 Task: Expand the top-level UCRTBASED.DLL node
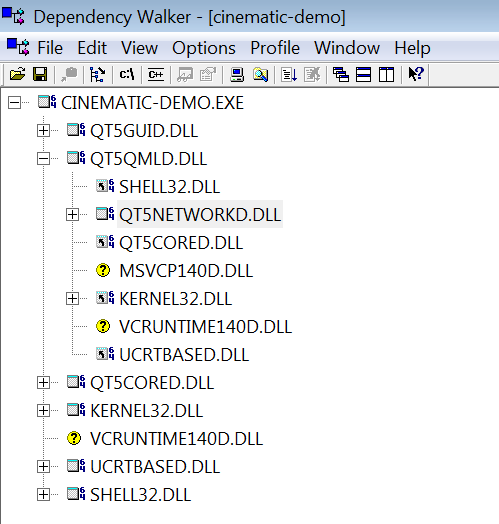[43, 466]
